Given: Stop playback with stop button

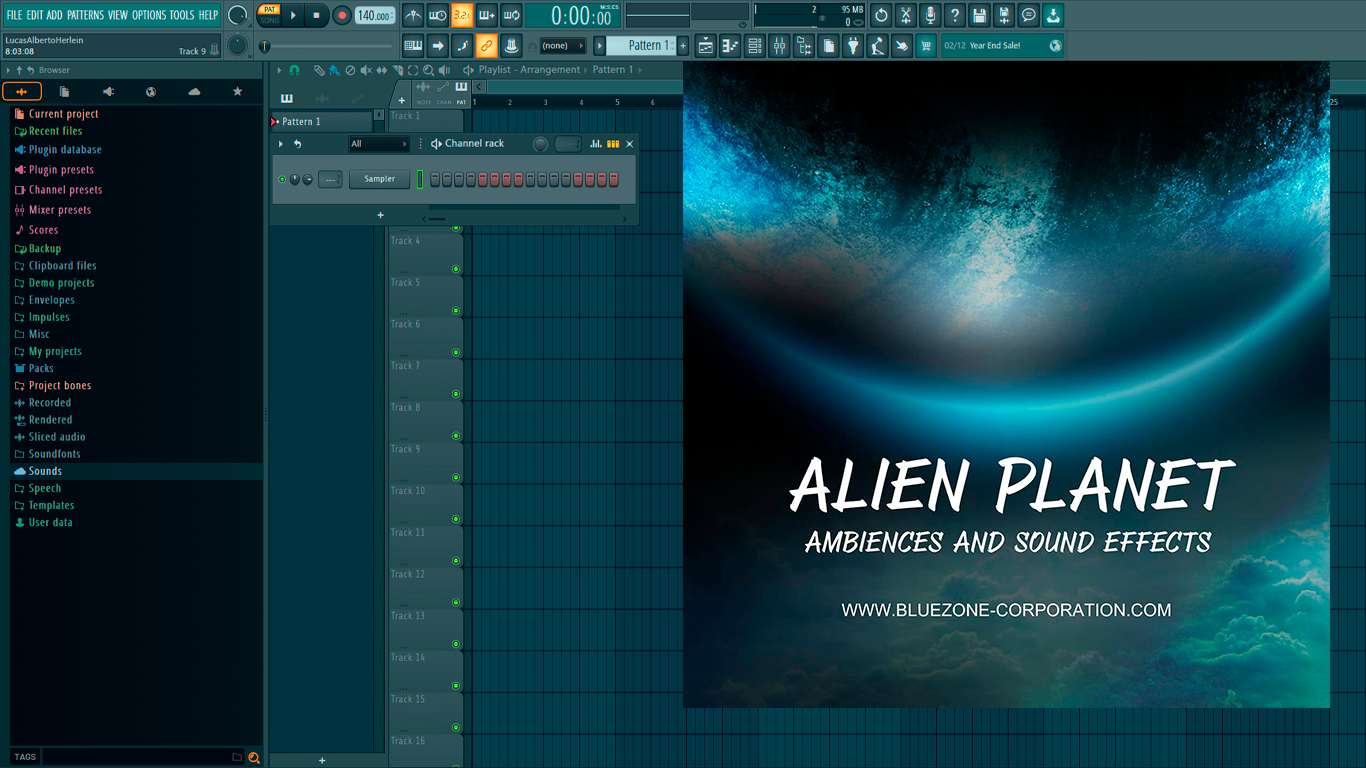Looking at the screenshot, I should 317,15.
